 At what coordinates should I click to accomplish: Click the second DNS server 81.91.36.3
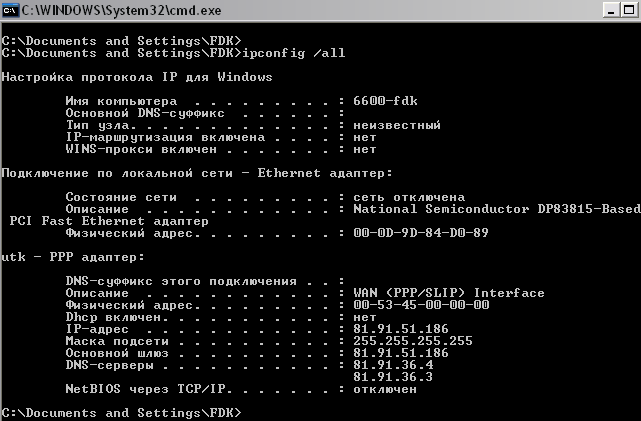click(x=393, y=377)
